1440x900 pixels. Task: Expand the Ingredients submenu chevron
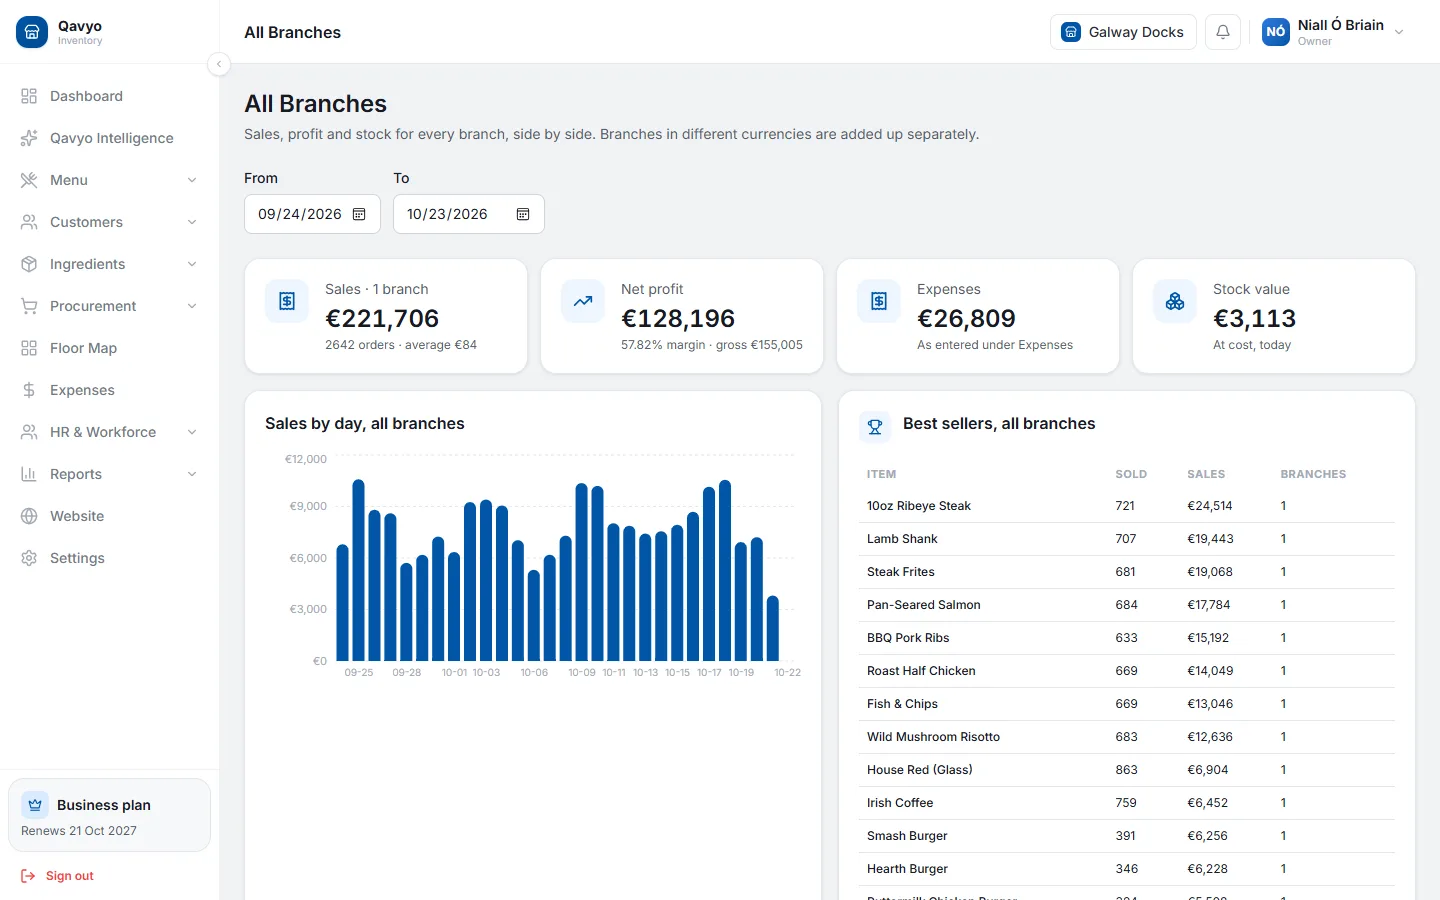click(192, 264)
